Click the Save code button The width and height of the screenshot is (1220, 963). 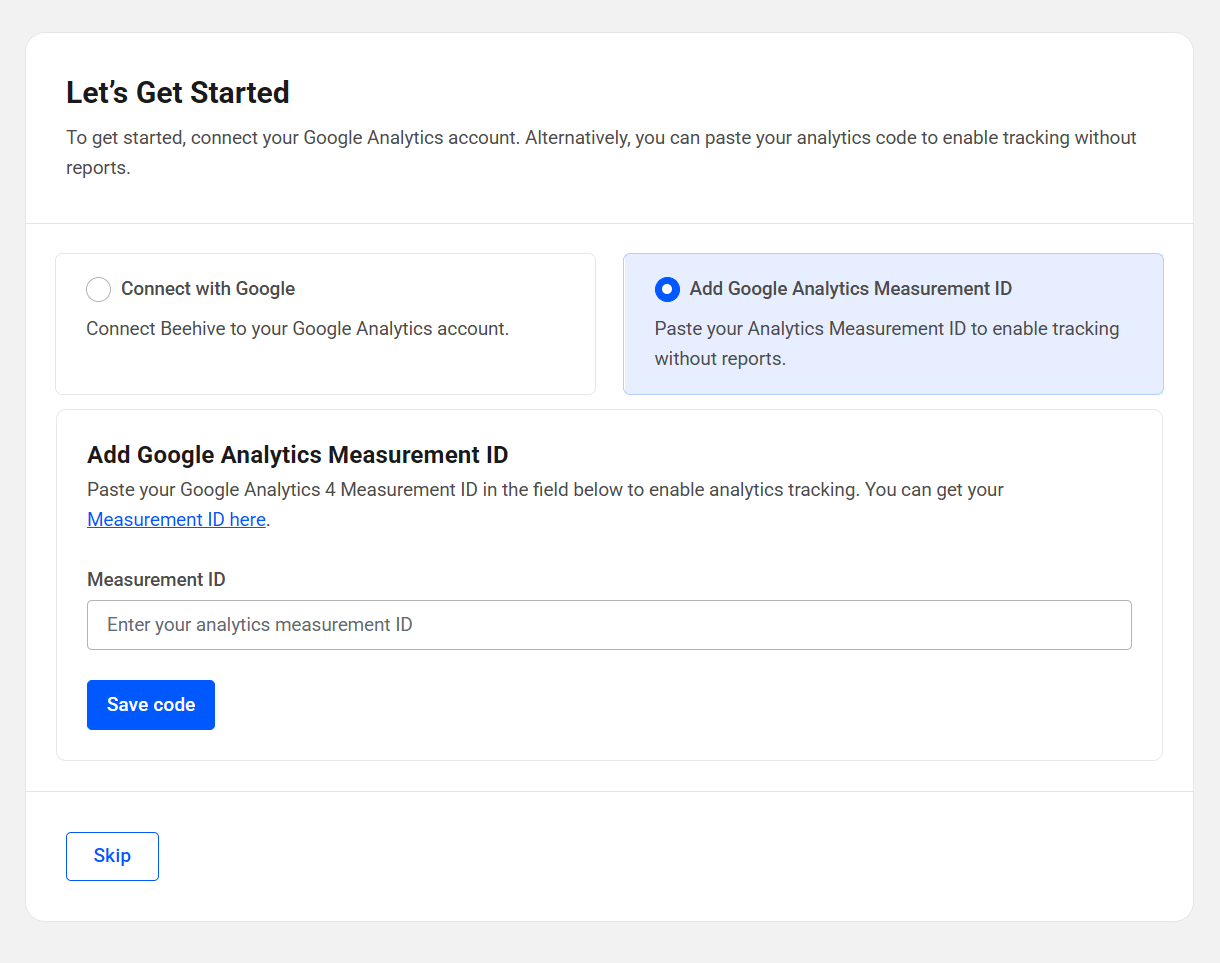pos(151,705)
